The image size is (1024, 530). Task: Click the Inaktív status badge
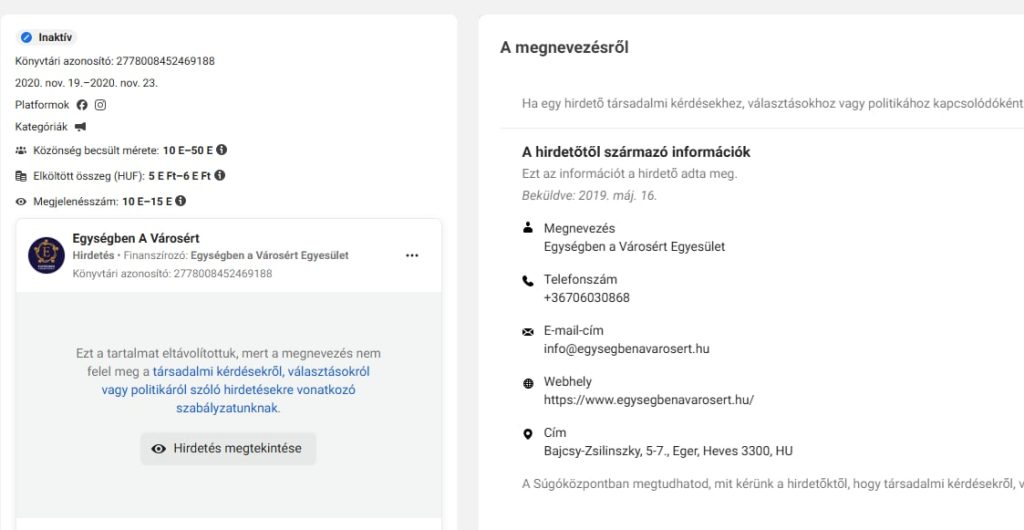click(x=47, y=37)
